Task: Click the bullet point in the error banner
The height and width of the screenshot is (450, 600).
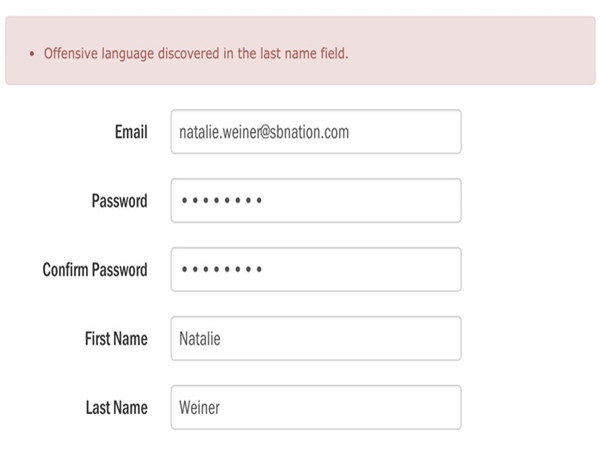Action: 31,53
